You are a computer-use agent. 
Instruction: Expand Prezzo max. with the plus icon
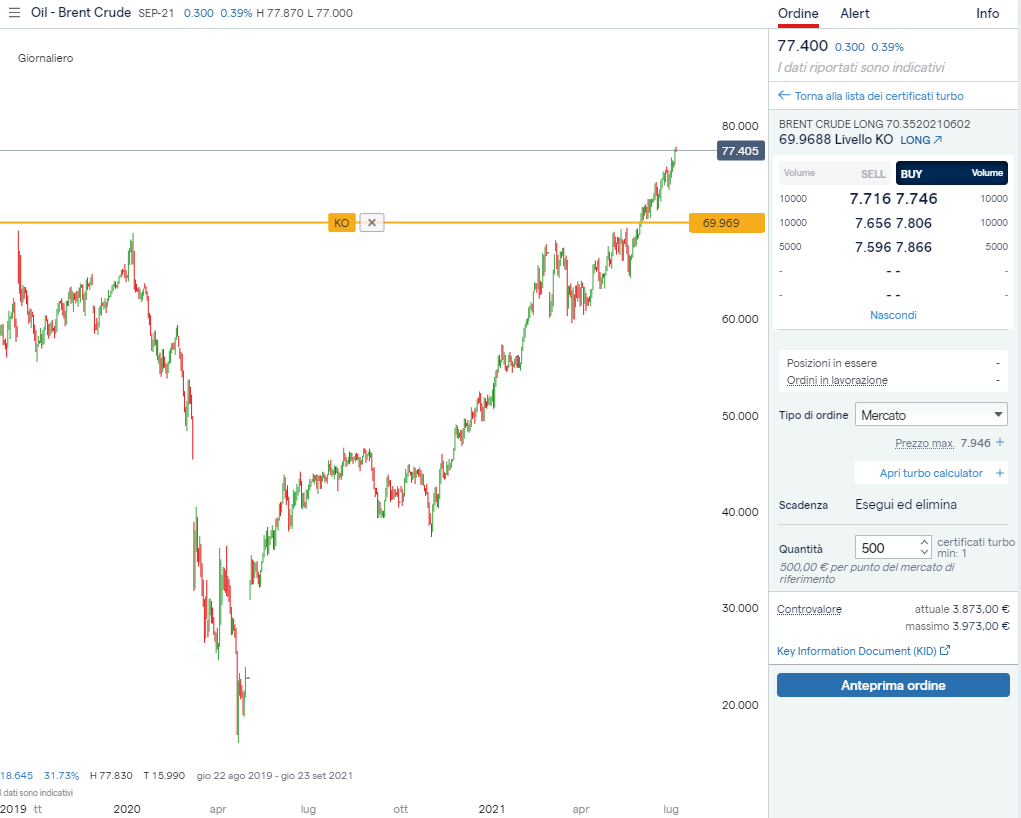tap(1000, 442)
